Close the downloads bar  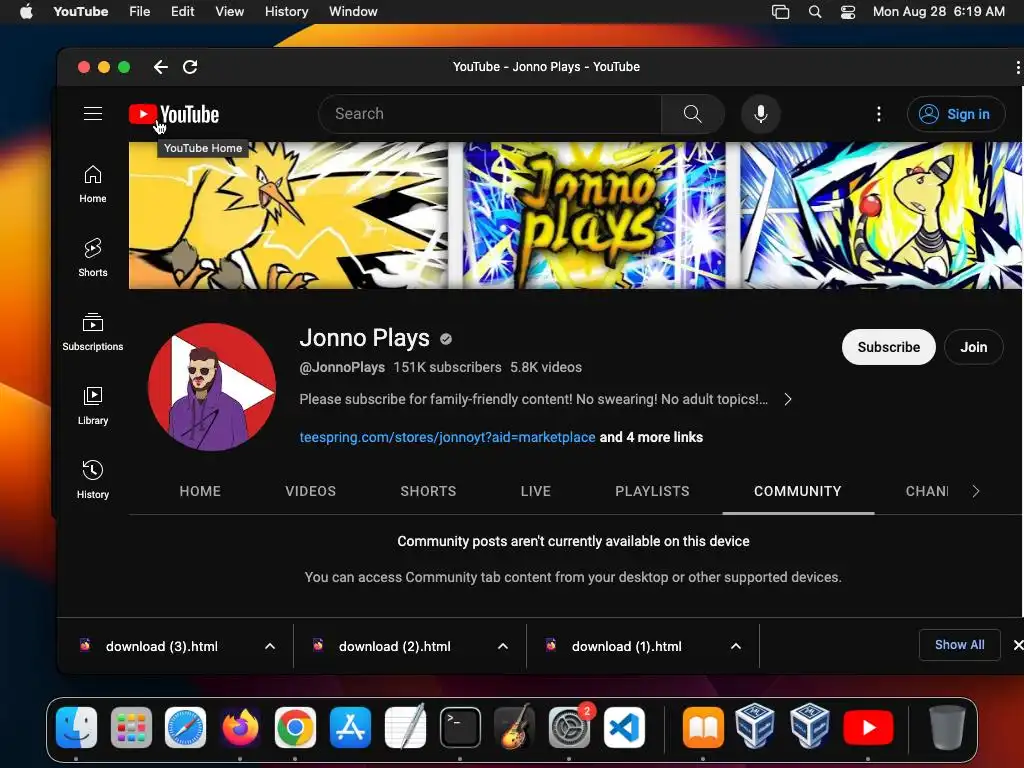pyautogui.click(x=1017, y=645)
